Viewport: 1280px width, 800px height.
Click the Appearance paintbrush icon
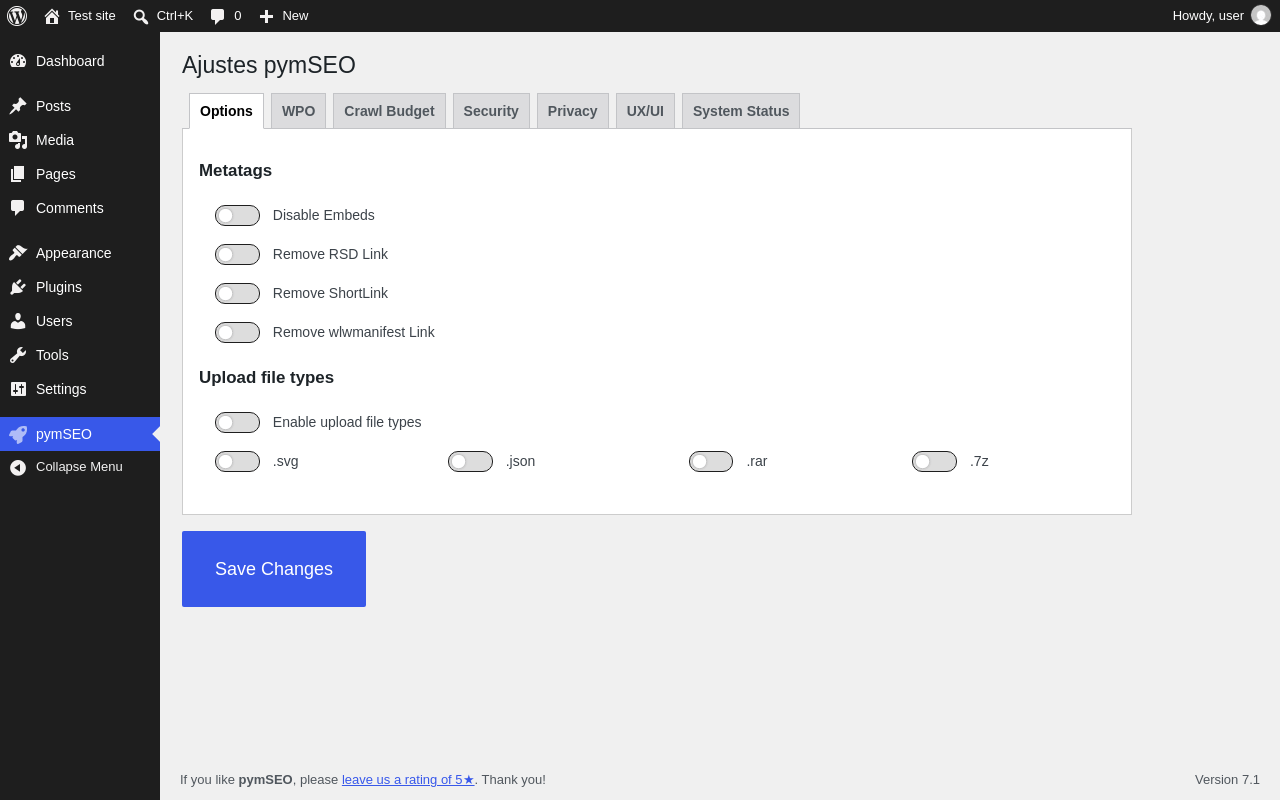pyautogui.click(x=18, y=253)
